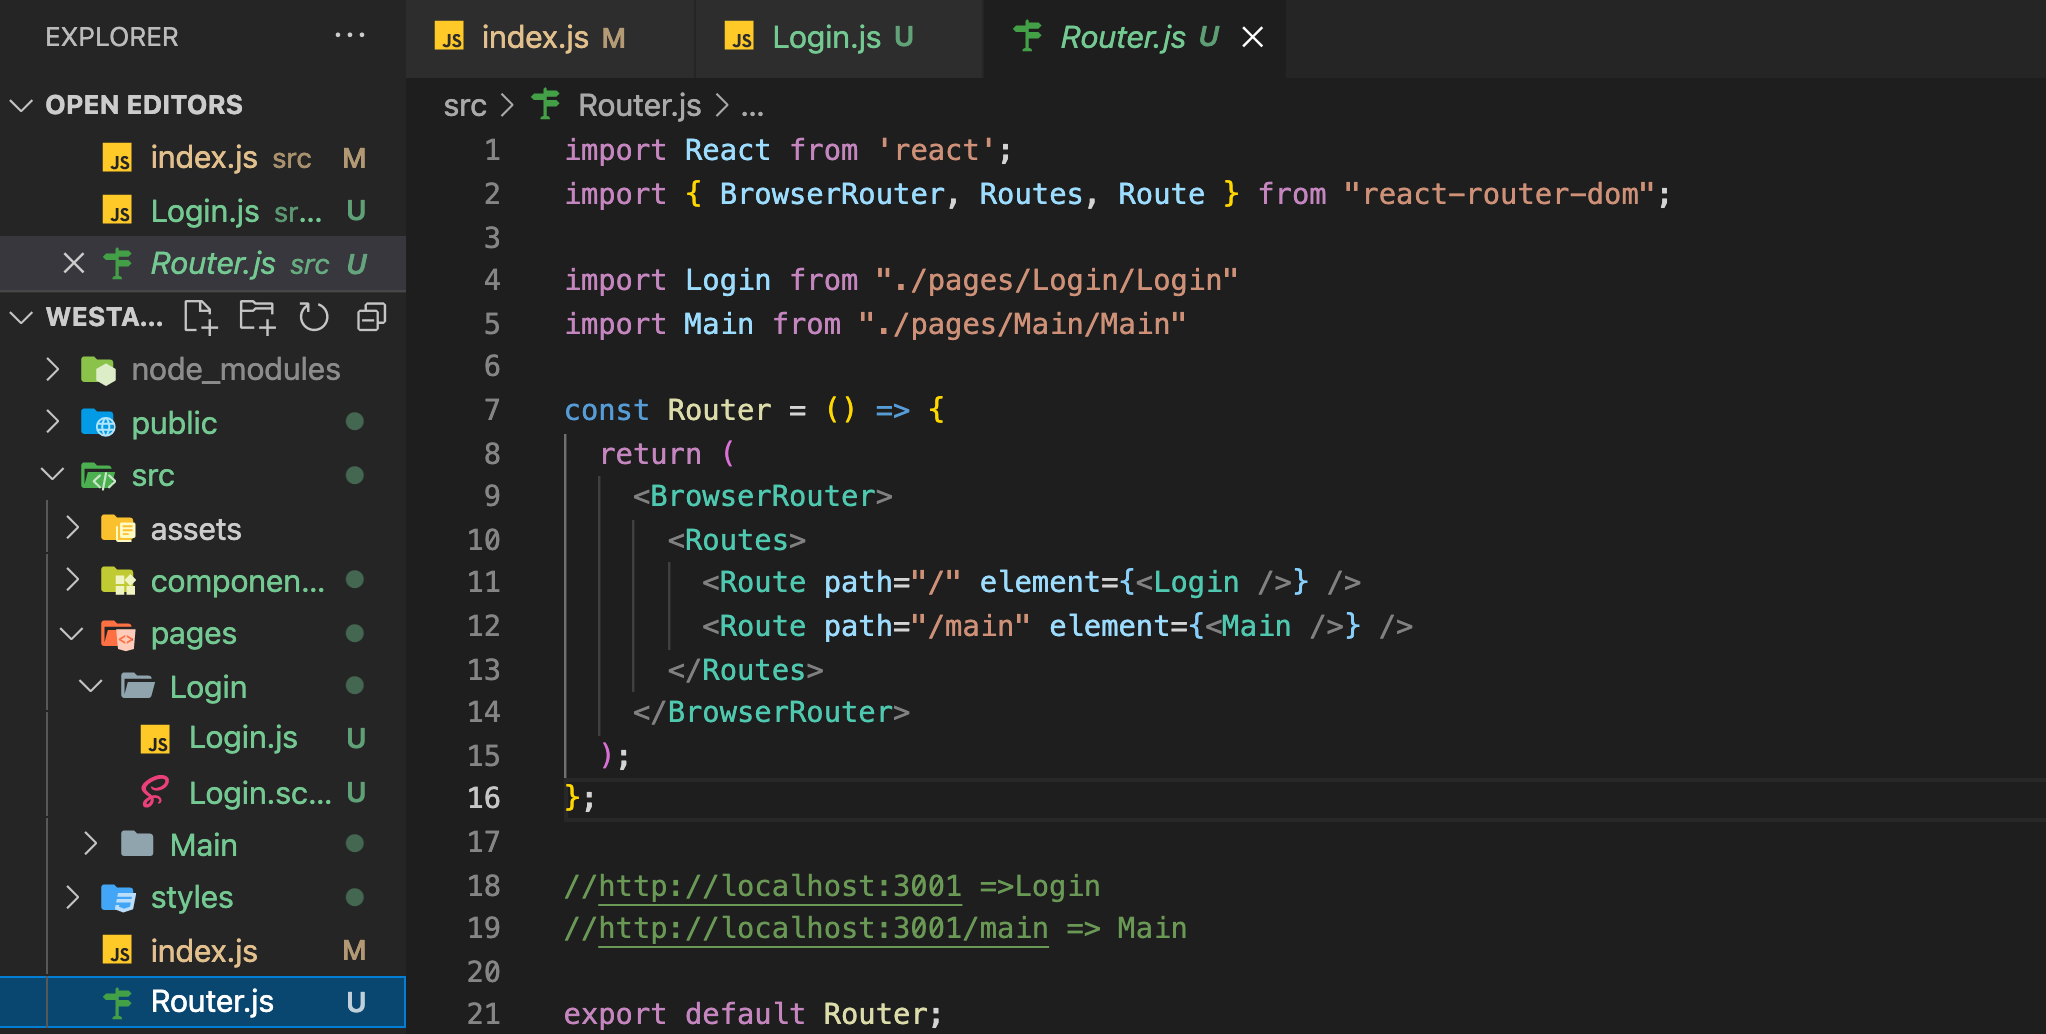The width and height of the screenshot is (2046, 1034).
Task: Select the styles folder
Action: point(191,897)
